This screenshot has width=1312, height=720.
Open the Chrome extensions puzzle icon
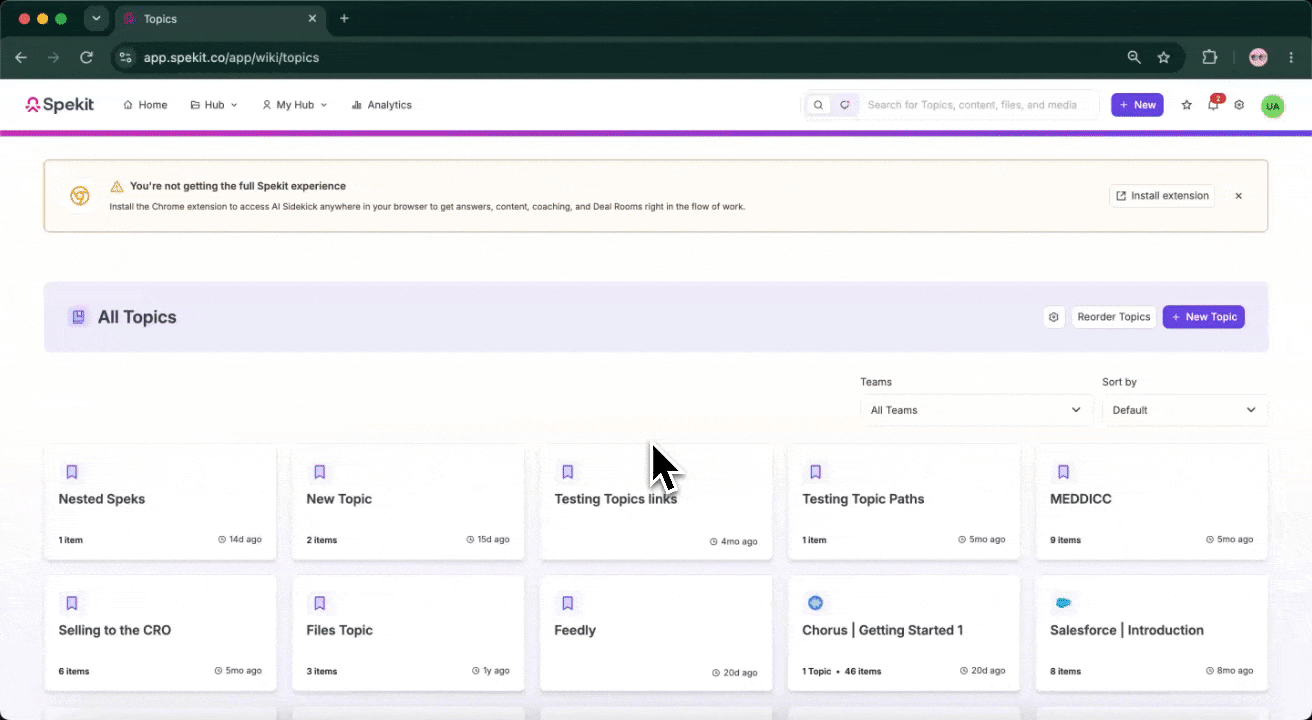1209,57
